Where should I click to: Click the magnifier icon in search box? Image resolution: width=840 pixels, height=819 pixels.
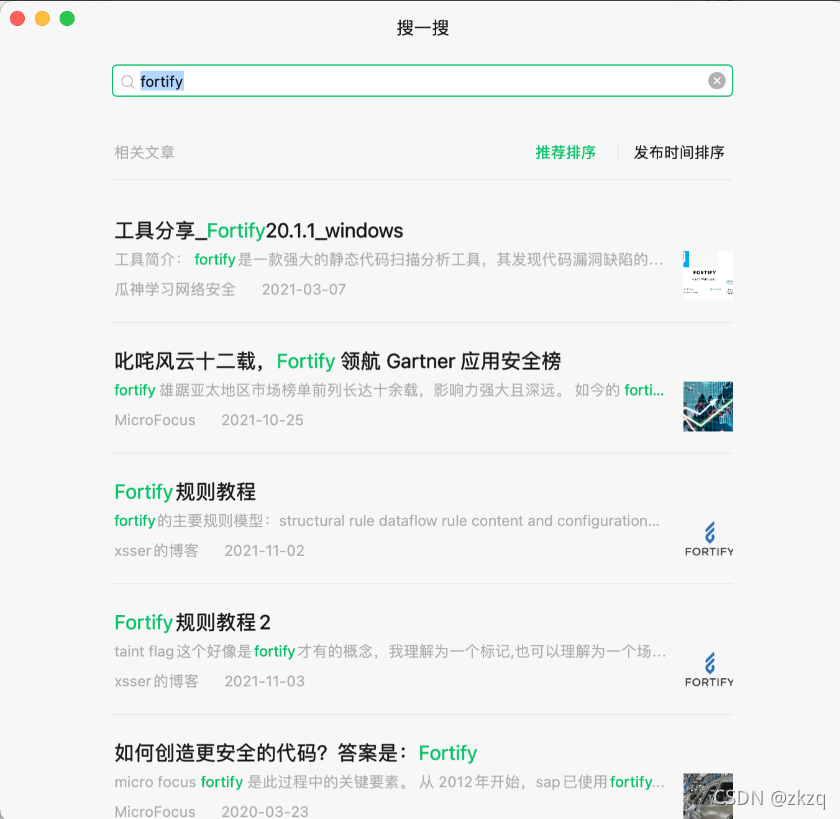128,81
